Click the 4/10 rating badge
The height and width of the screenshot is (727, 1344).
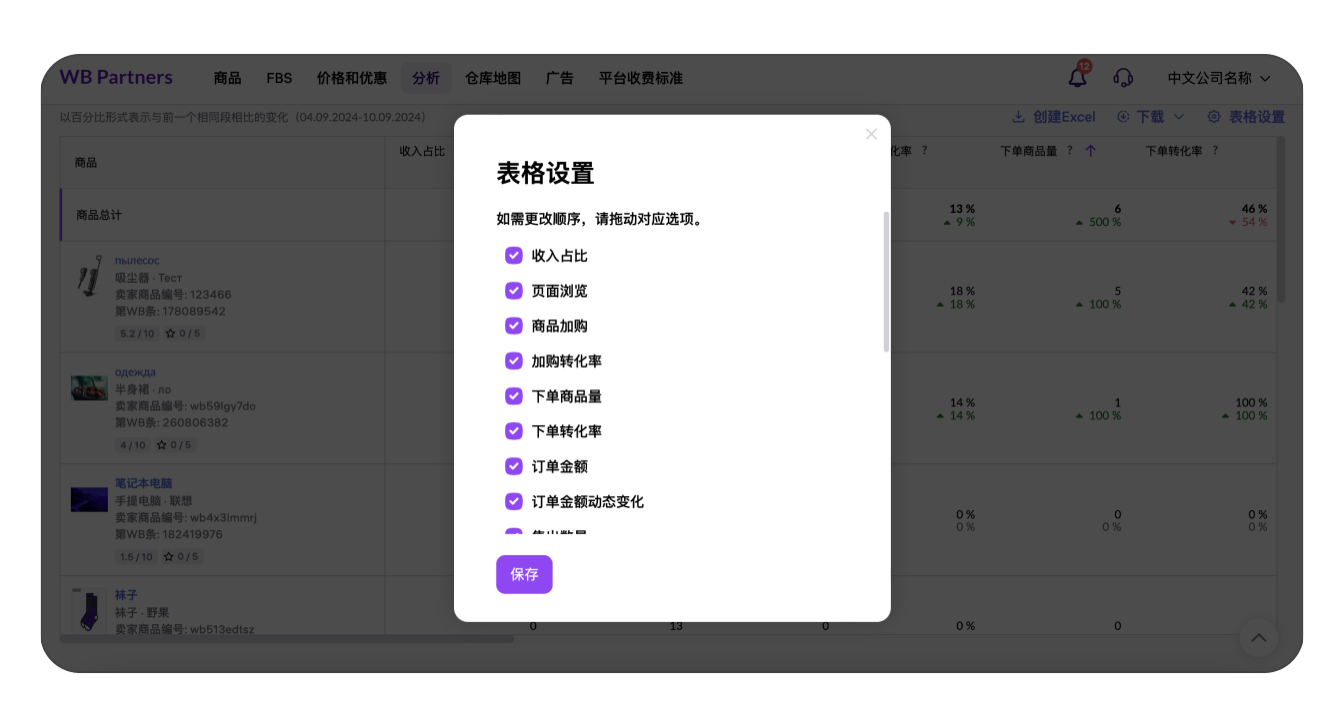coord(133,445)
